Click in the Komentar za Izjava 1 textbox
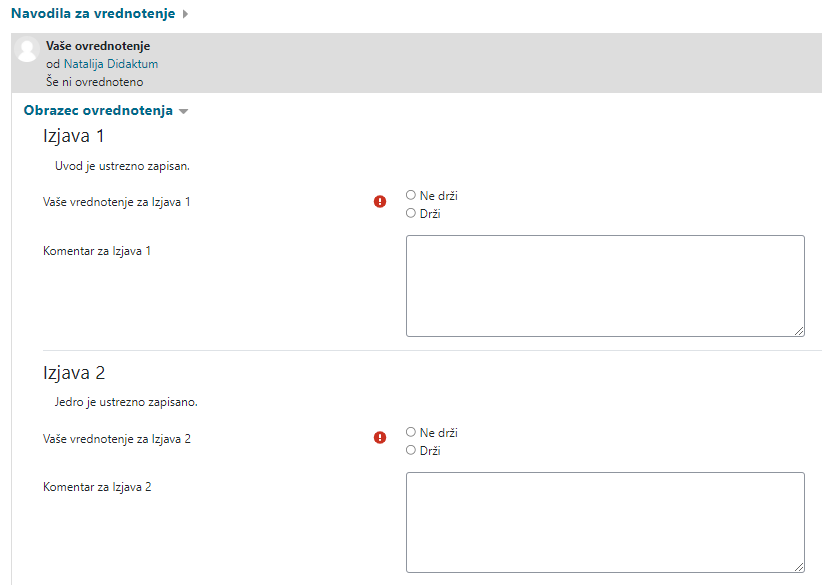This screenshot has height=585, width=822. [x=605, y=286]
